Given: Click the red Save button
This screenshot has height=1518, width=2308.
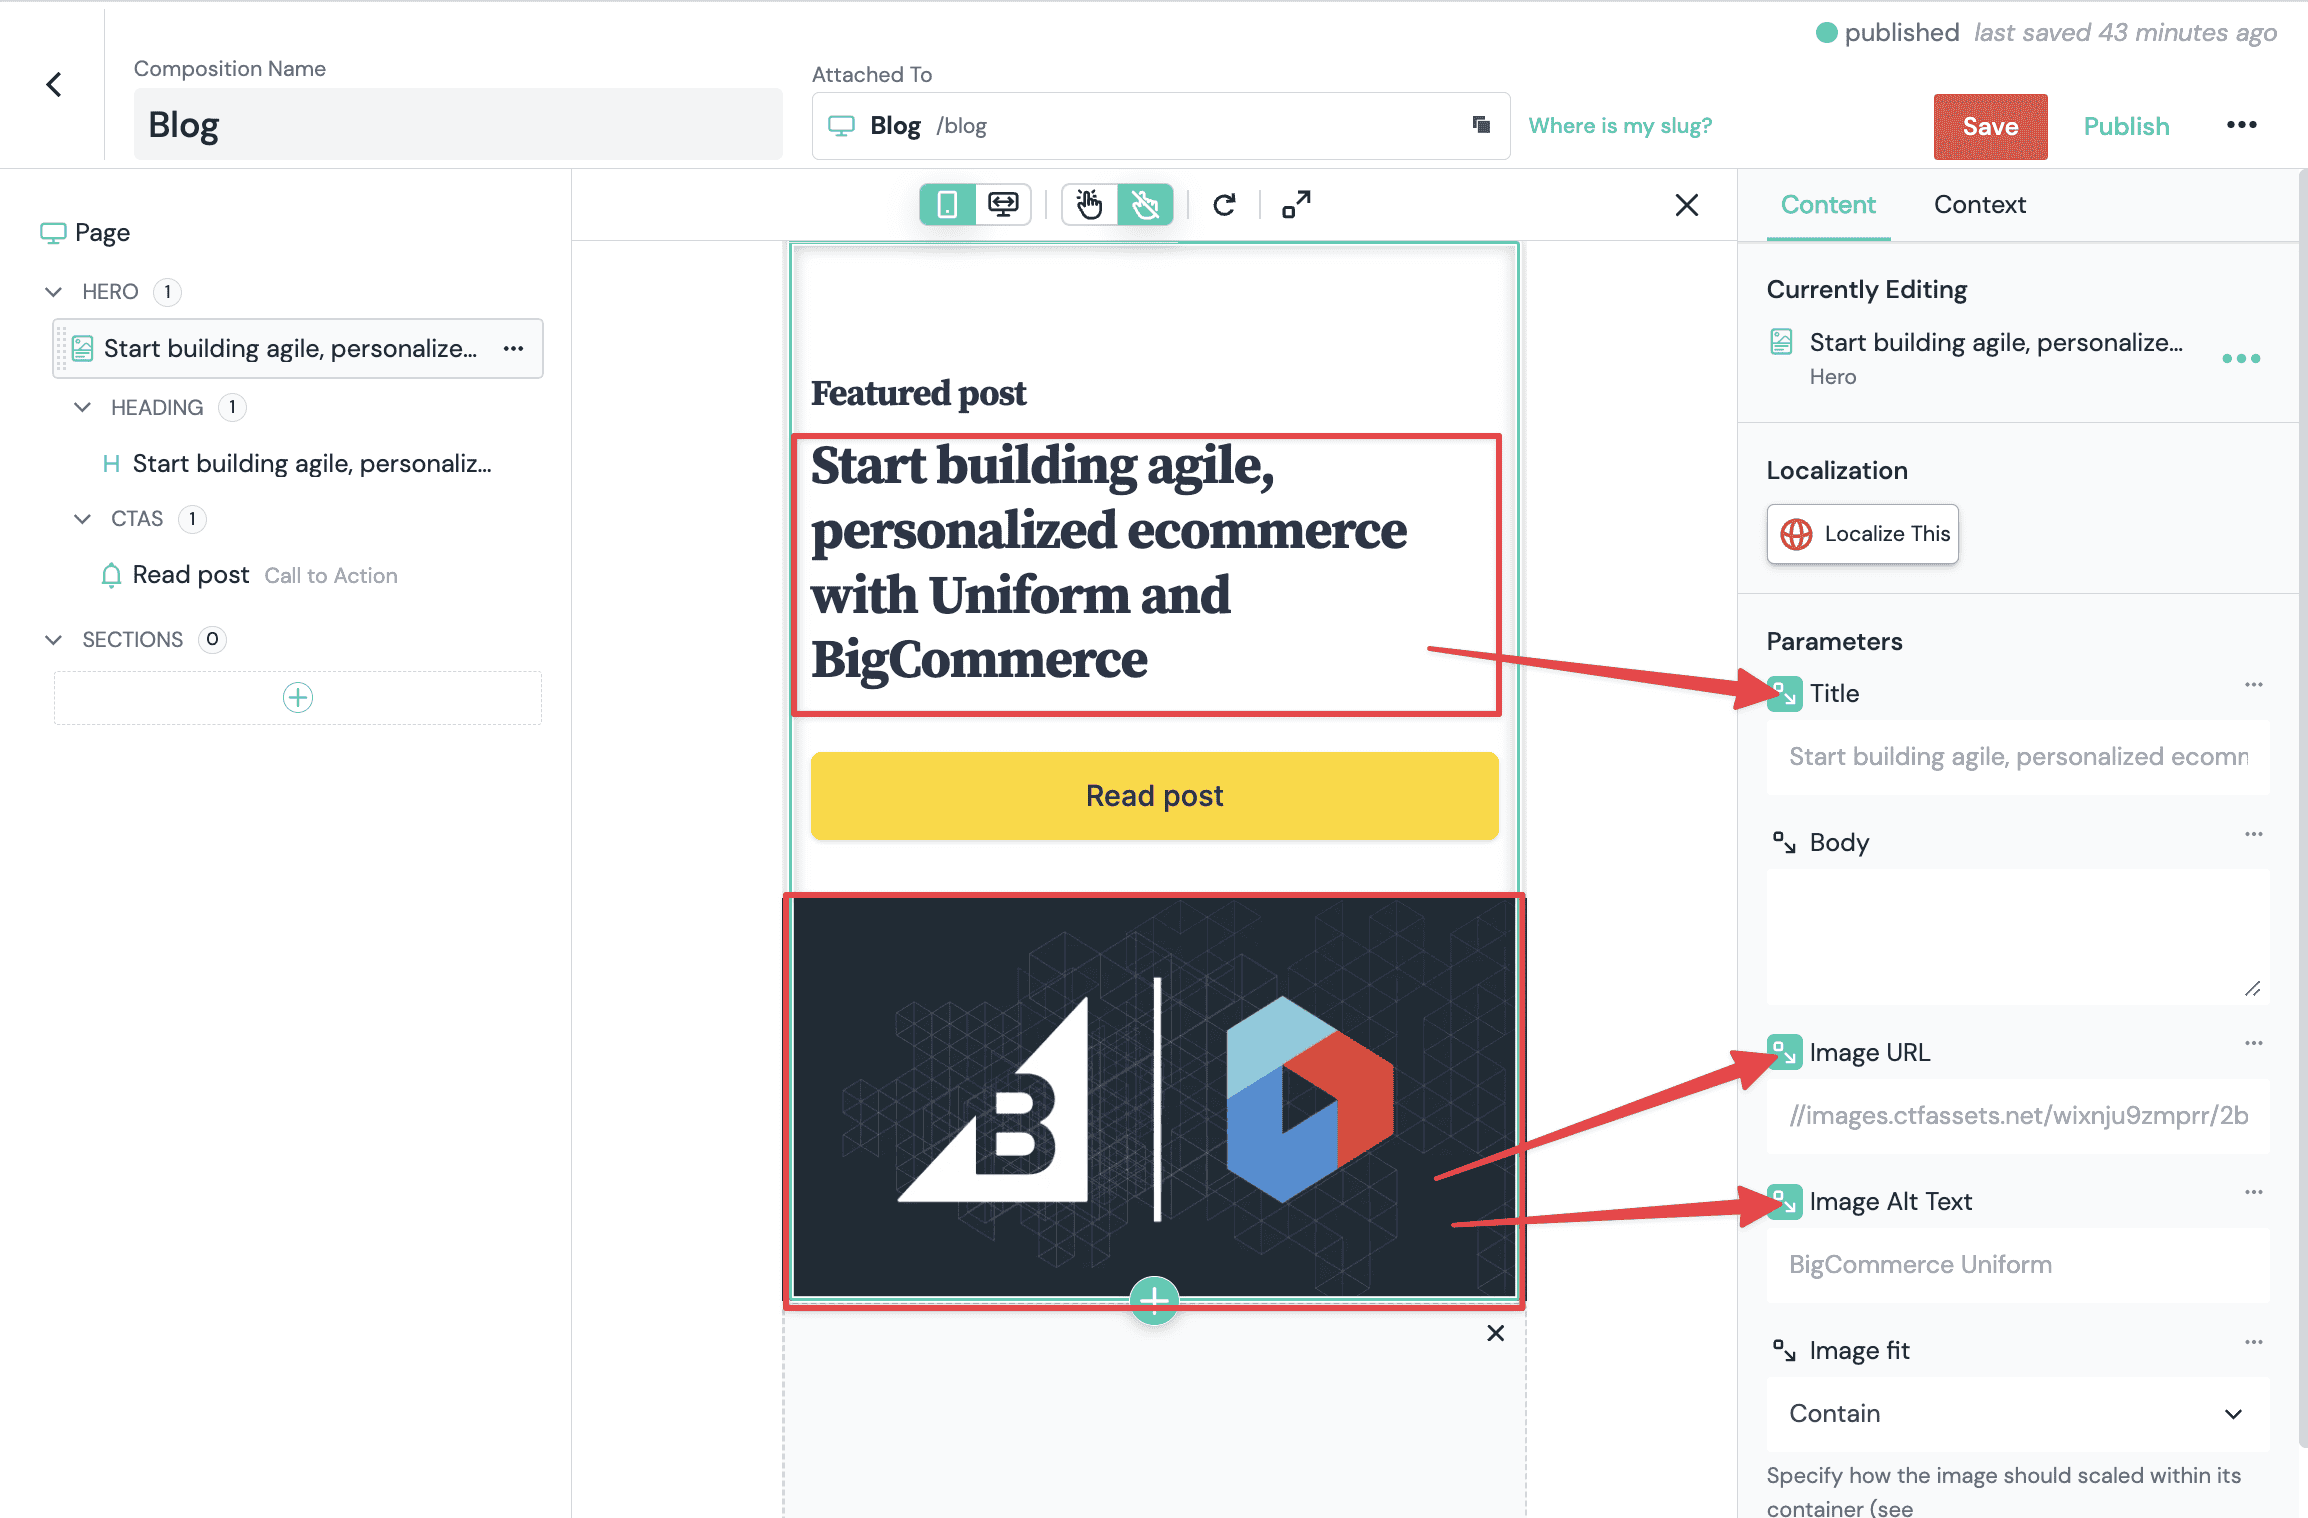Looking at the screenshot, I should click(1990, 126).
